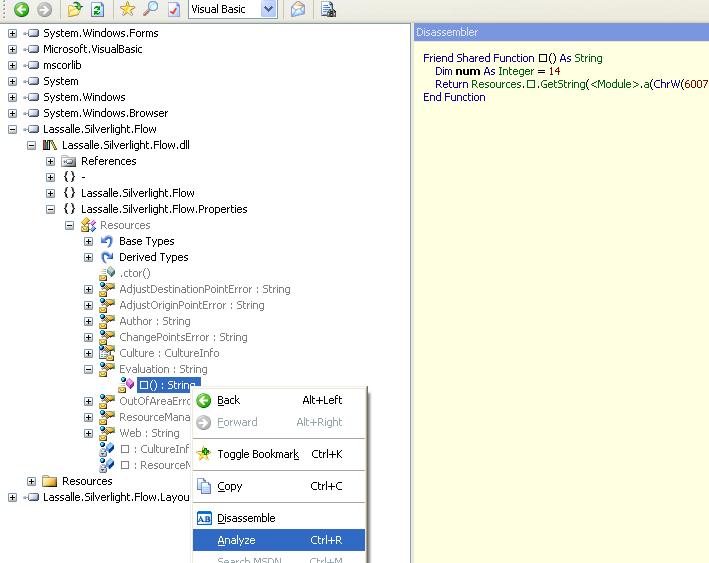The width and height of the screenshot is (709, 563).
Task: Click the yellow Resources folder icon
Action: [50, 481]
